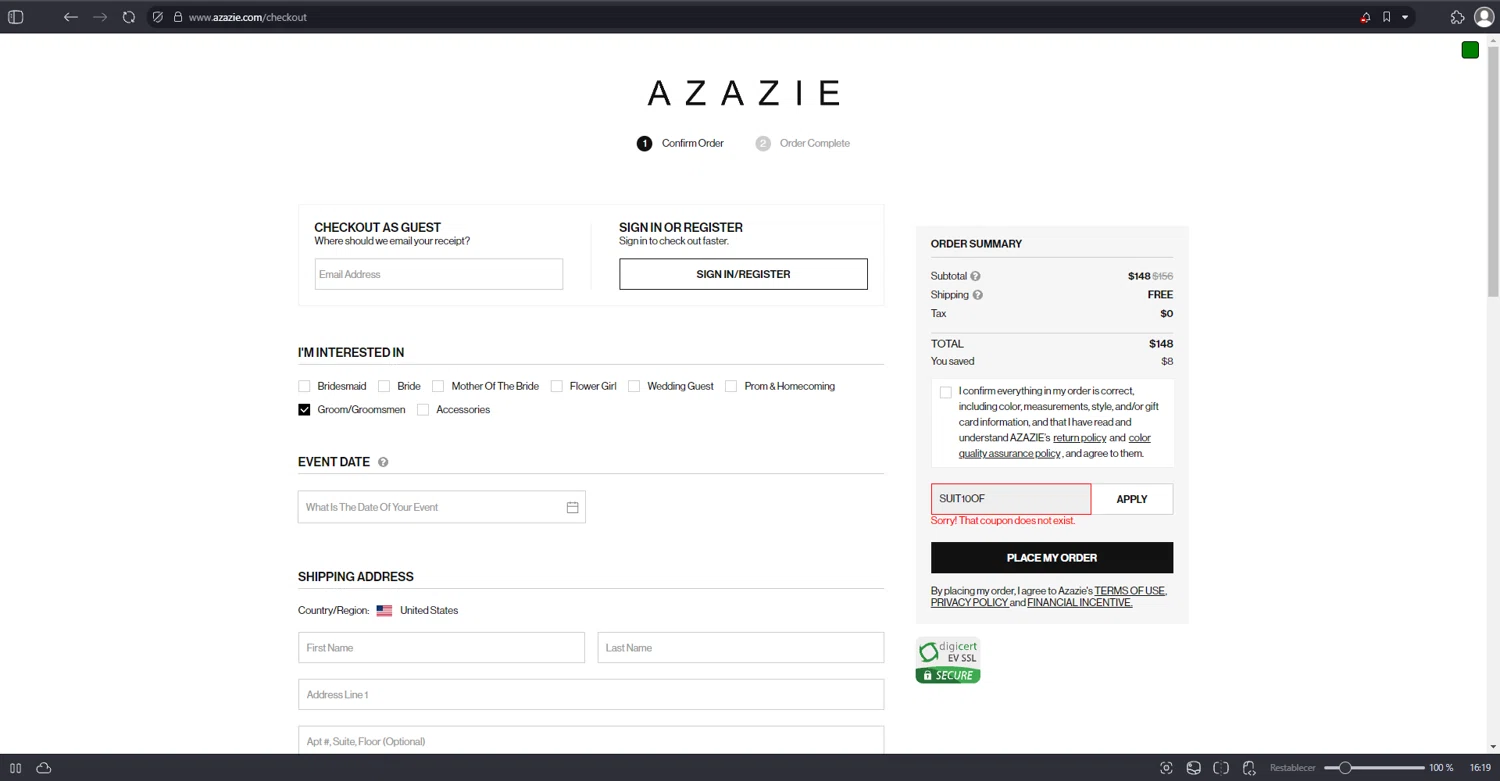Click the AZAZIE logo
This screenshot has width=1500, height=781.
coord(743,93)
